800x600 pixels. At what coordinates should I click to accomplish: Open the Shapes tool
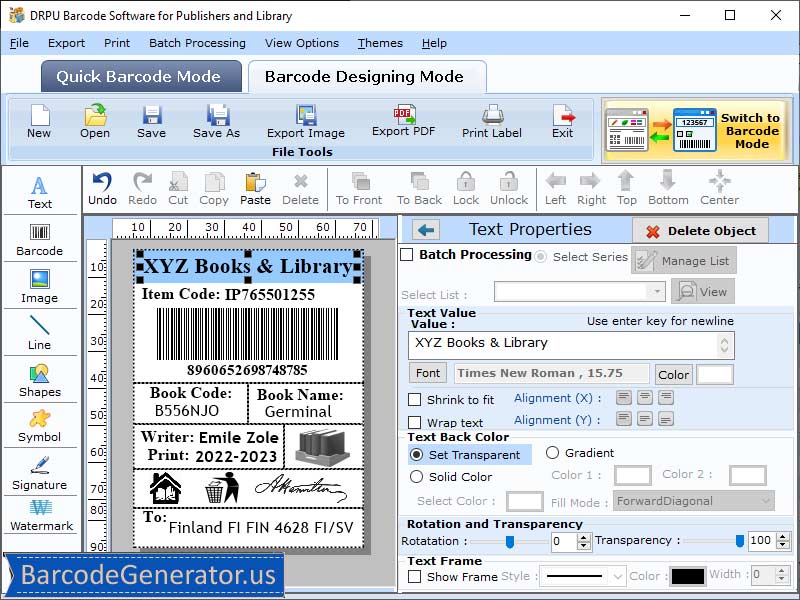click(39, 380)
